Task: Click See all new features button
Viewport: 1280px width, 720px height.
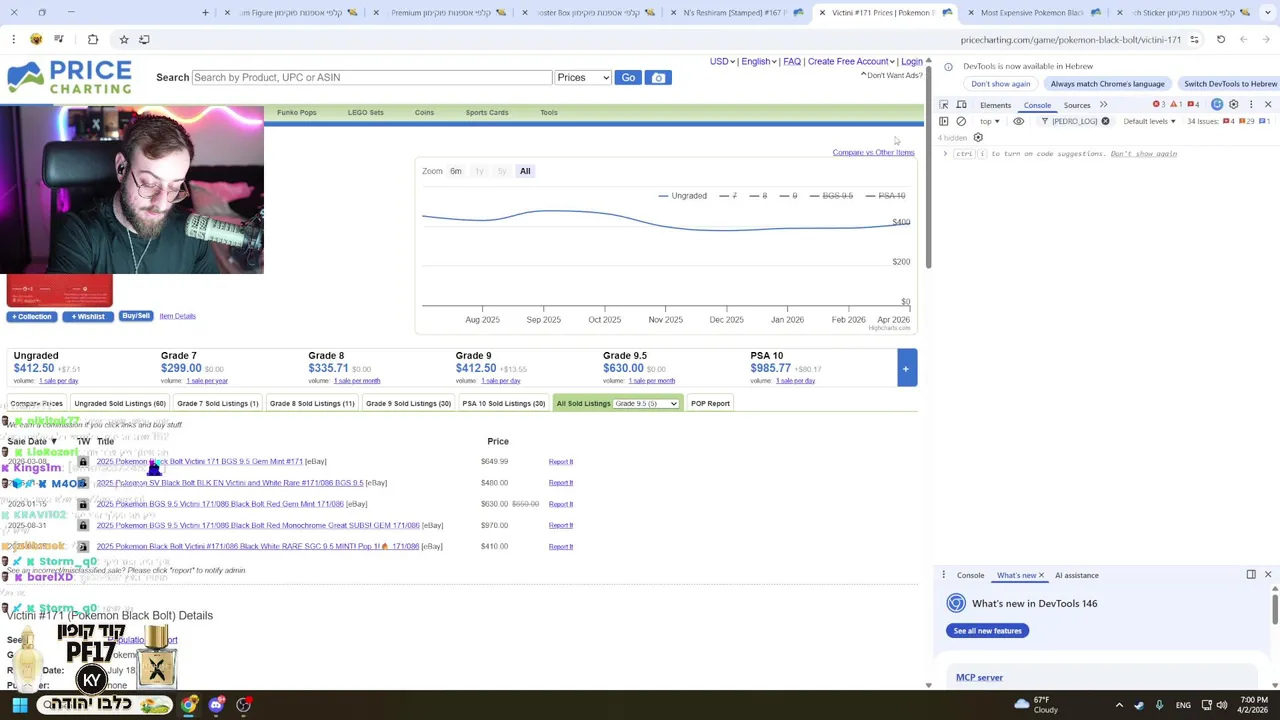Action: [x=987, y=631]
